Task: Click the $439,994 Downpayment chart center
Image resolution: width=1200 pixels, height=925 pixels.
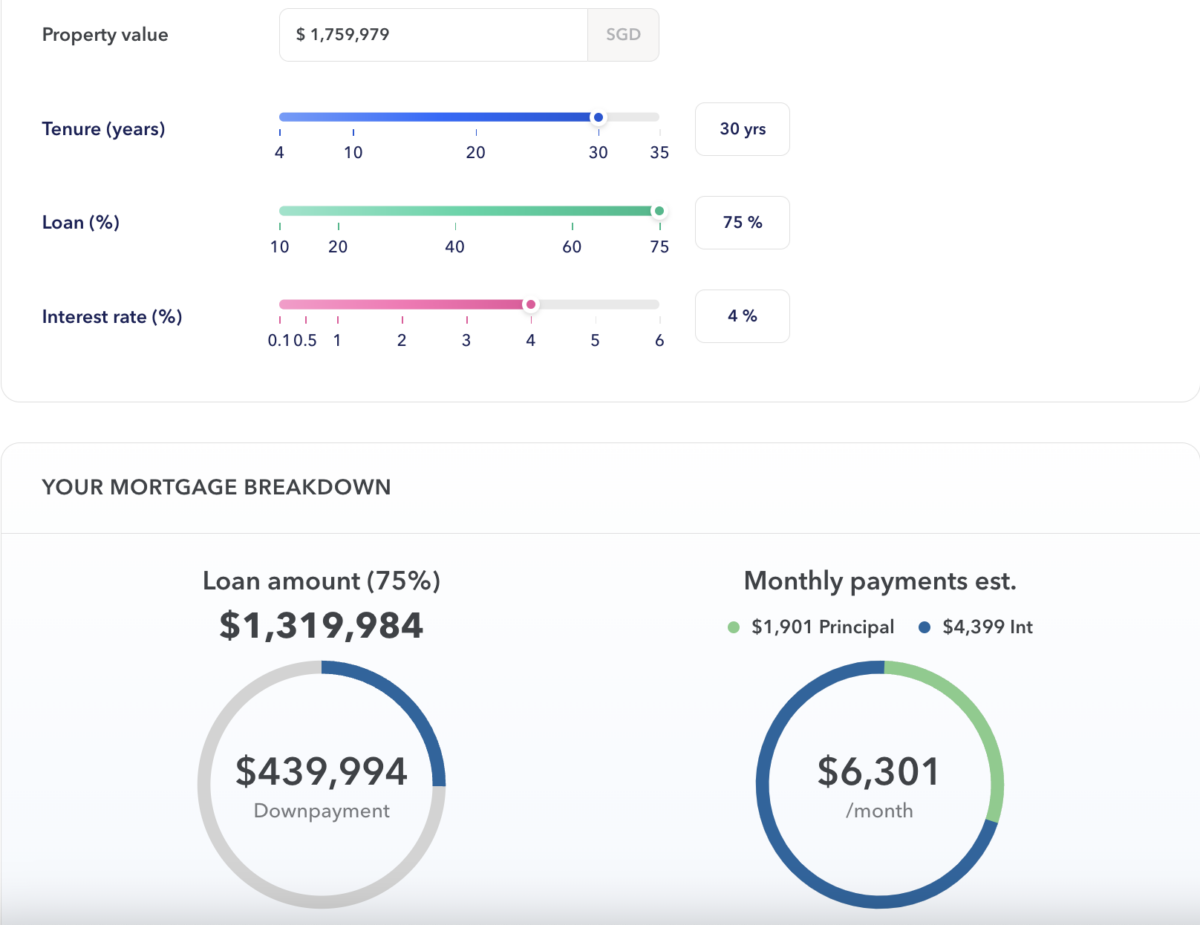Action: tap(321, 784)
